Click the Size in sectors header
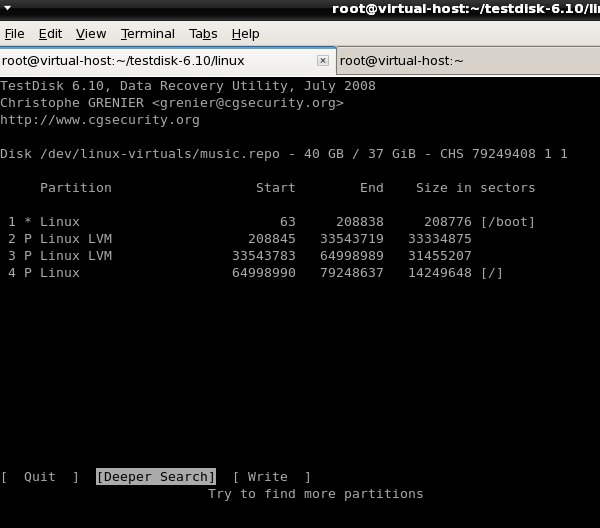Screen dimensions: 600x528 476,188
